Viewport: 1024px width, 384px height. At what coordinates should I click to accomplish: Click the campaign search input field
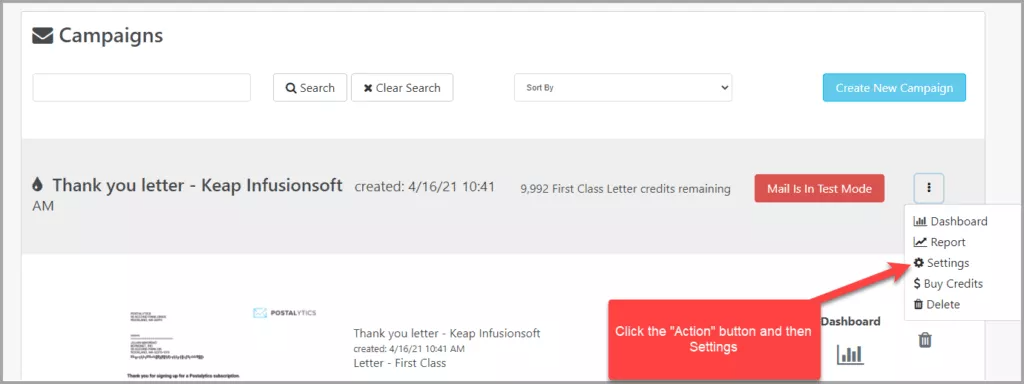[x=142, y=88]
